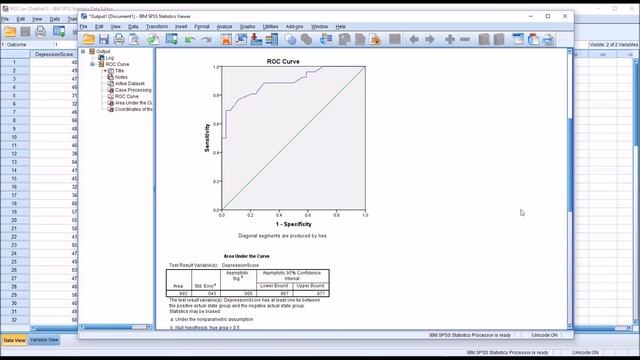This screenshot has height=360, width=640.
Task: Click the Open folder icon in Viewer toolbar
Action: [x=89, y=39]
